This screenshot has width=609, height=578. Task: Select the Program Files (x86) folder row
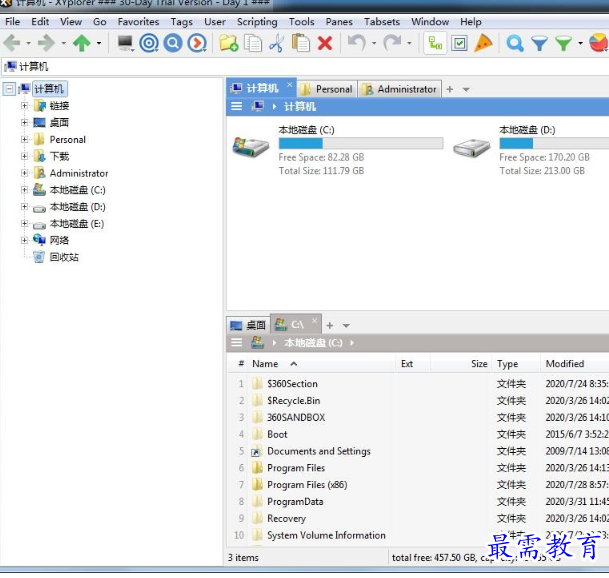tap(307, 485)
